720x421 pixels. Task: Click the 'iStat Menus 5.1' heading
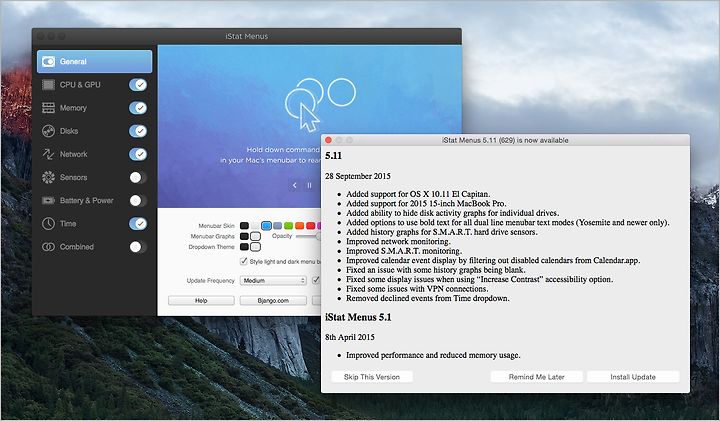(x=358, y=317)
